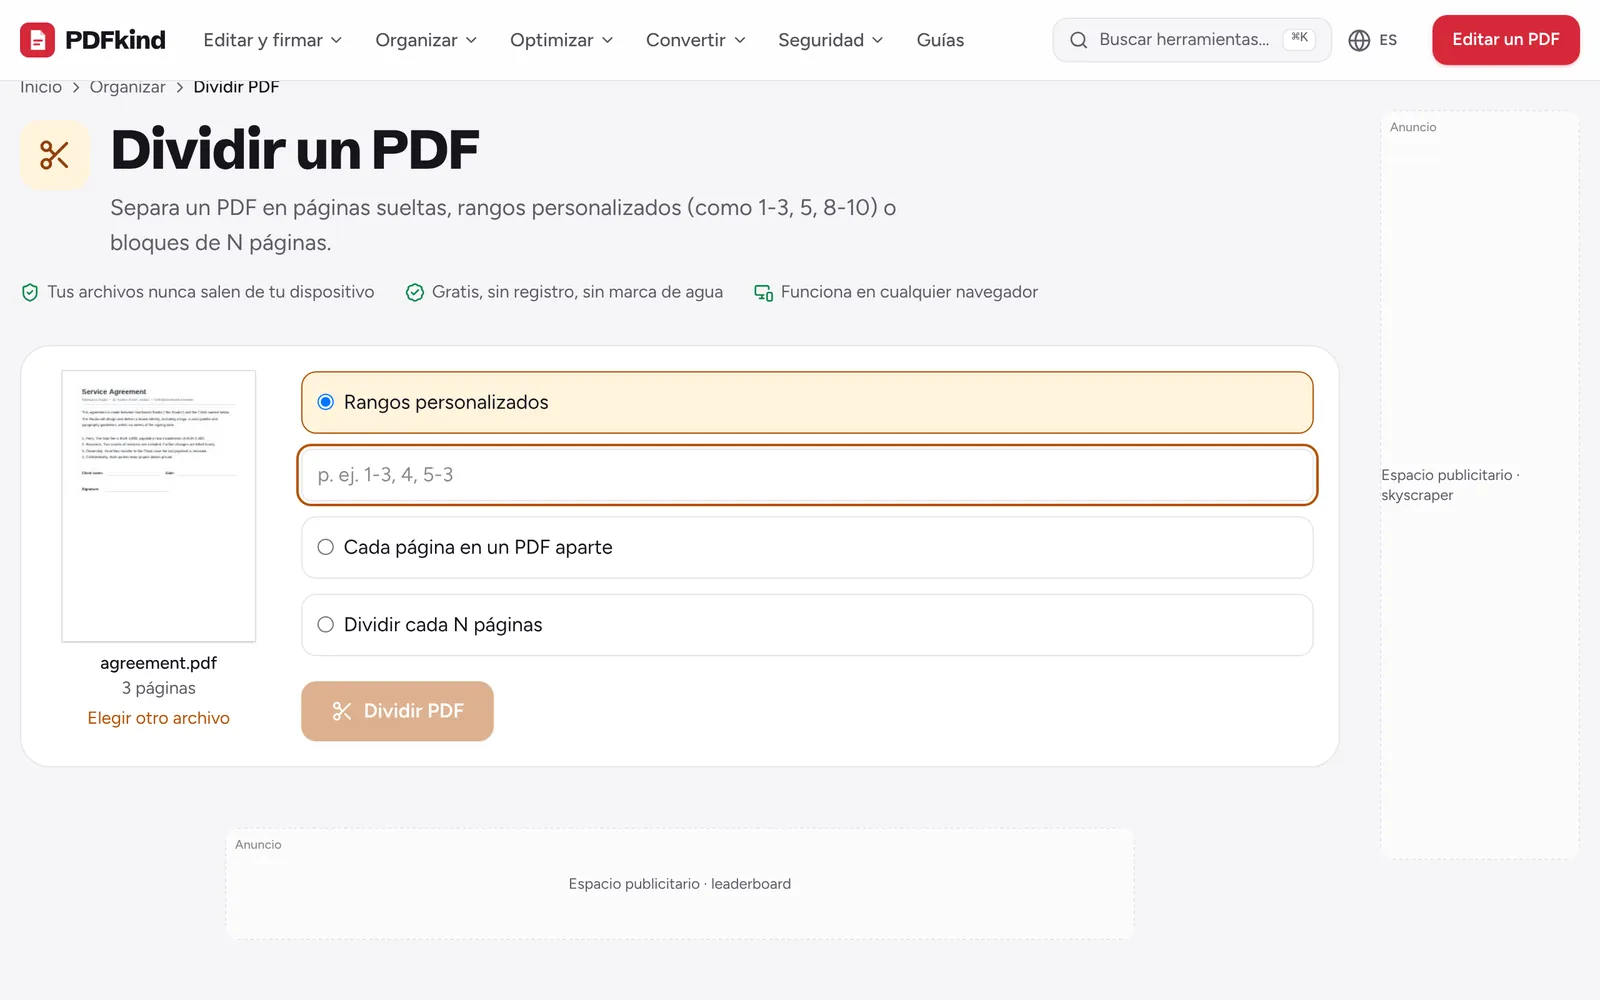Click the checkmark badge beside 'Gratis, sin registro'

(x=415, y=292)
